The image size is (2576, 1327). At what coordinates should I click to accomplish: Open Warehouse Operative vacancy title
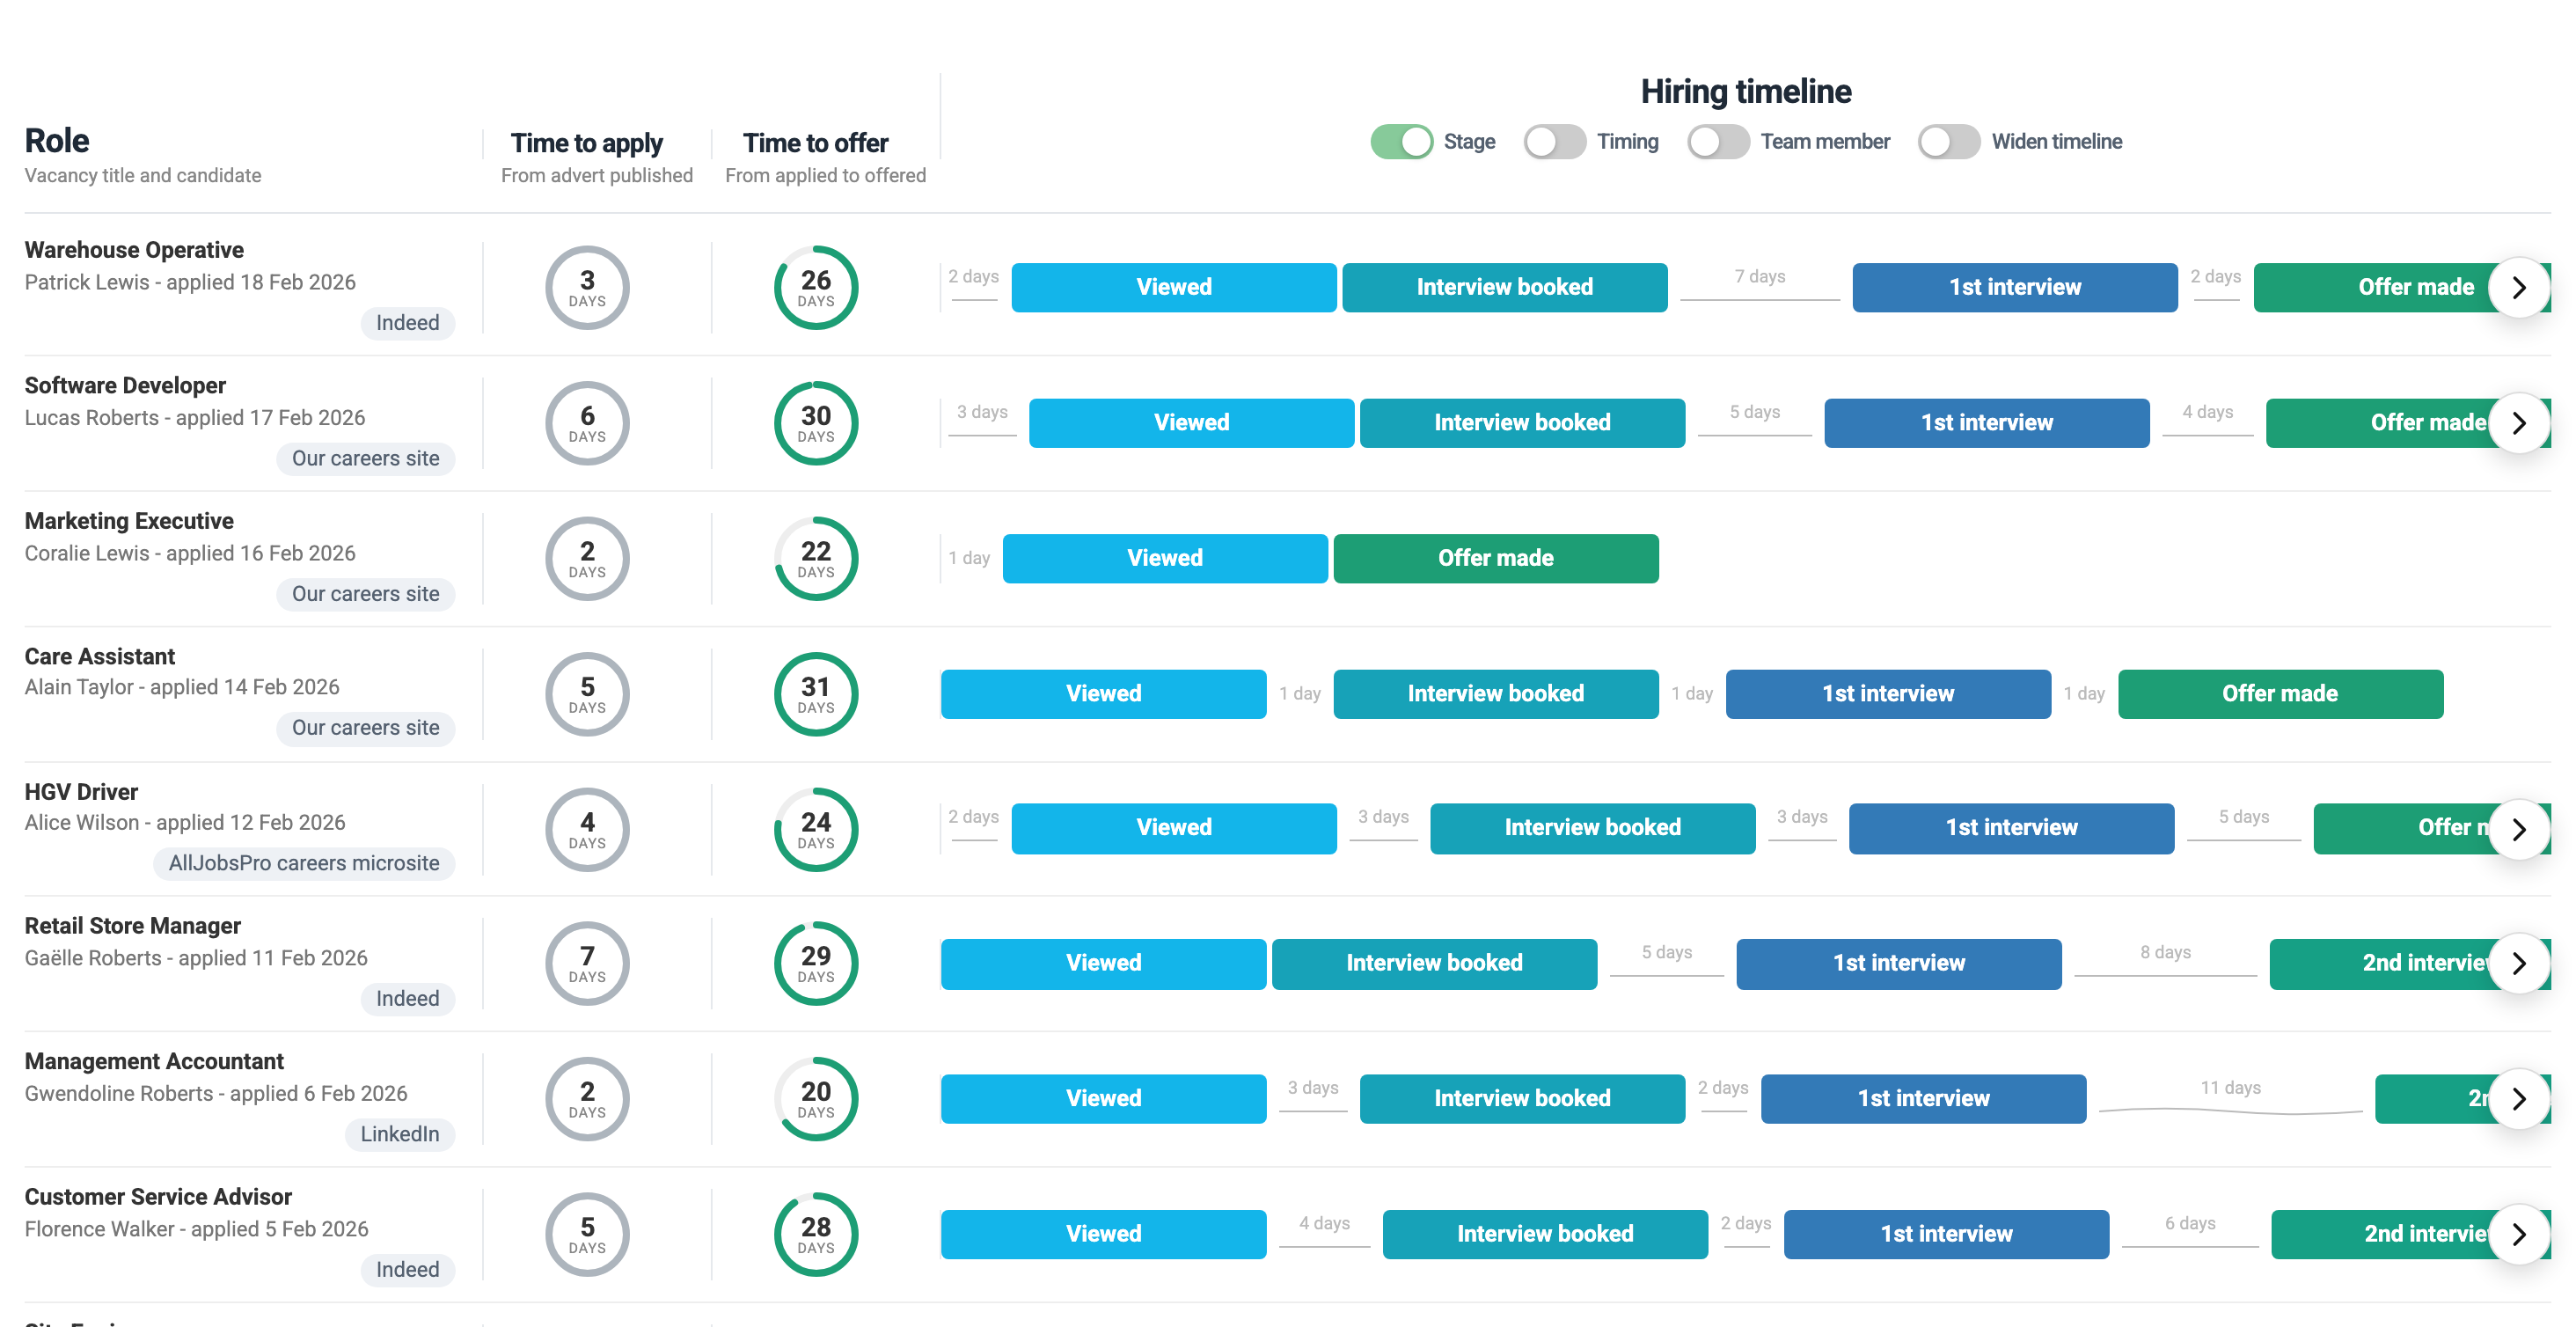click(134, 250)
